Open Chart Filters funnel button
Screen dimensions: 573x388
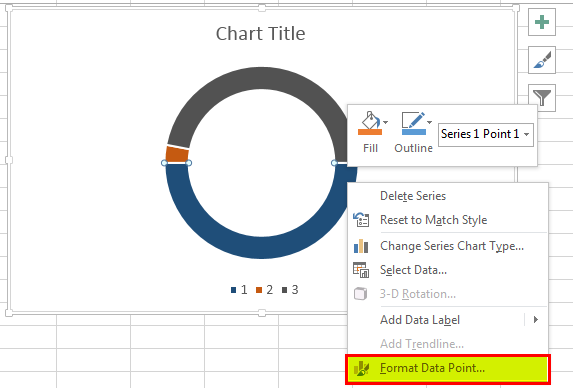[542, 98]
